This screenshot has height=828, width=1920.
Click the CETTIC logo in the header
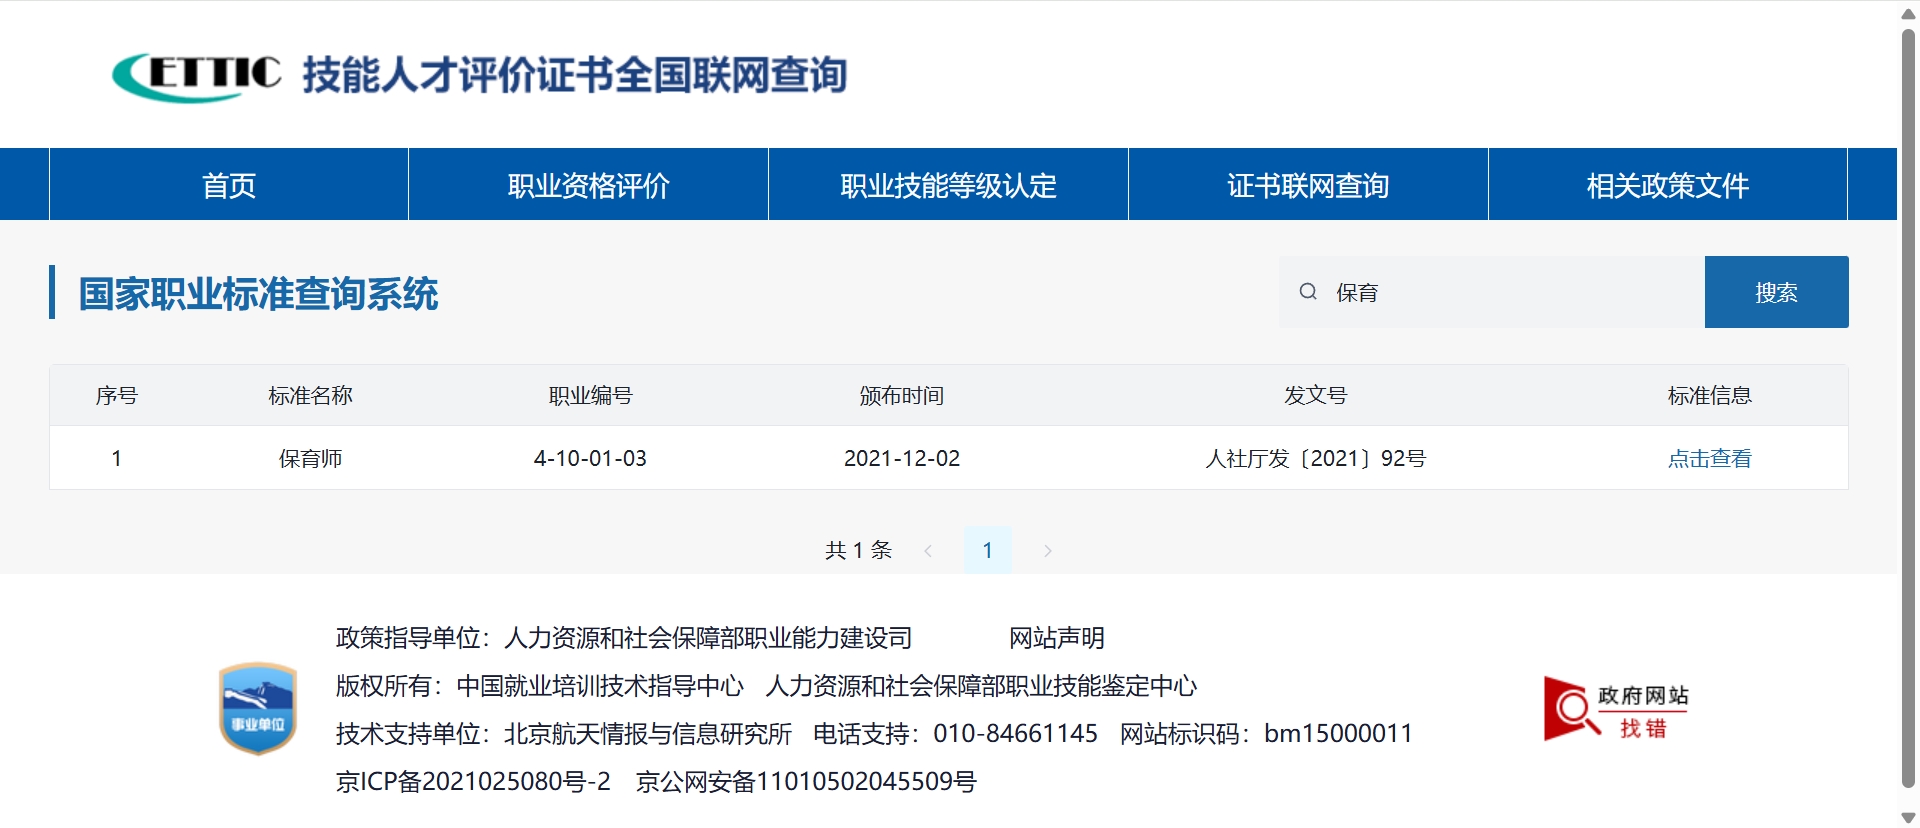pos(197,76)
